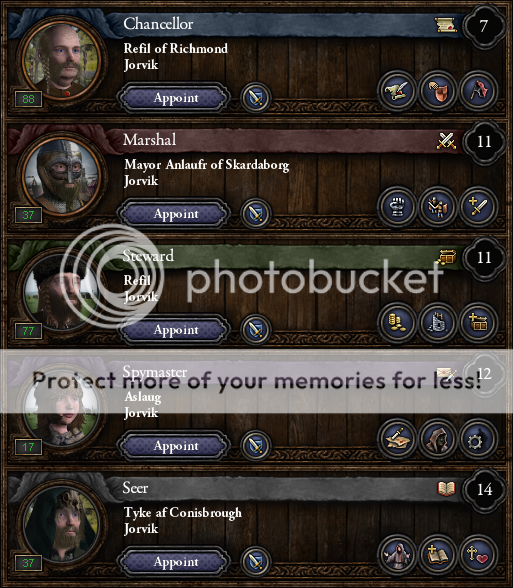Image resolution: width=513 pixels, height=588 pixels.
Task: Click the Seer's hooded monk mission icon
Action: [x=397, y=555]
